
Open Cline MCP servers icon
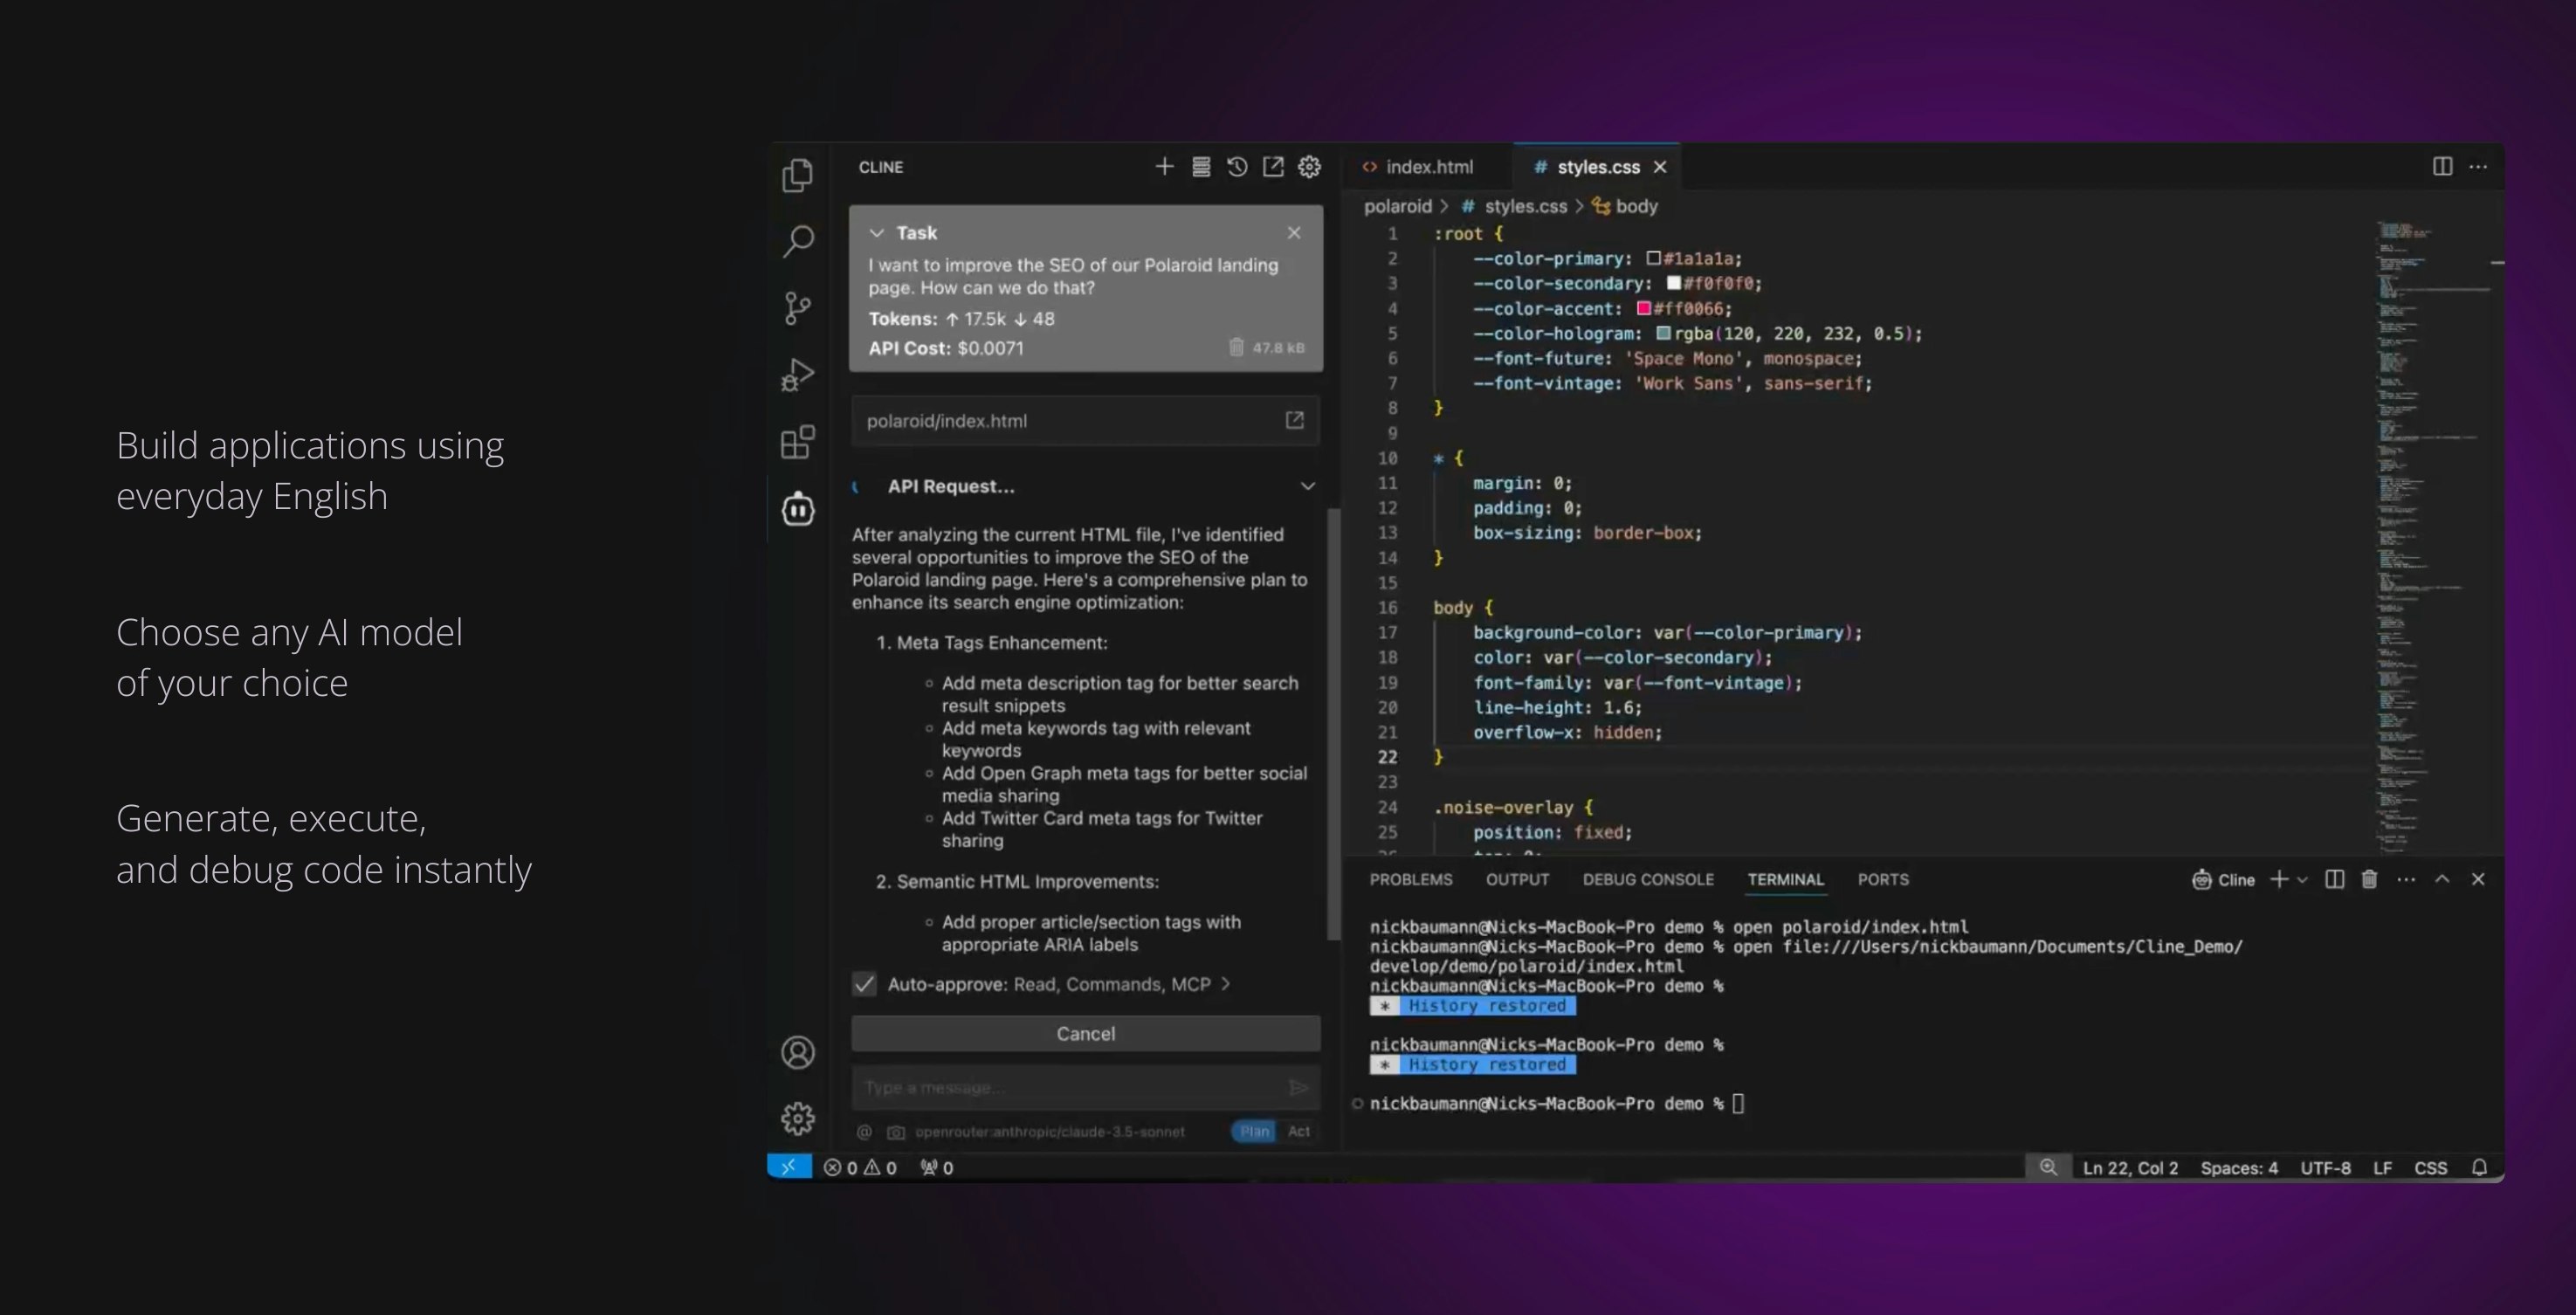pyautogui.click(x=1201, y=167)
